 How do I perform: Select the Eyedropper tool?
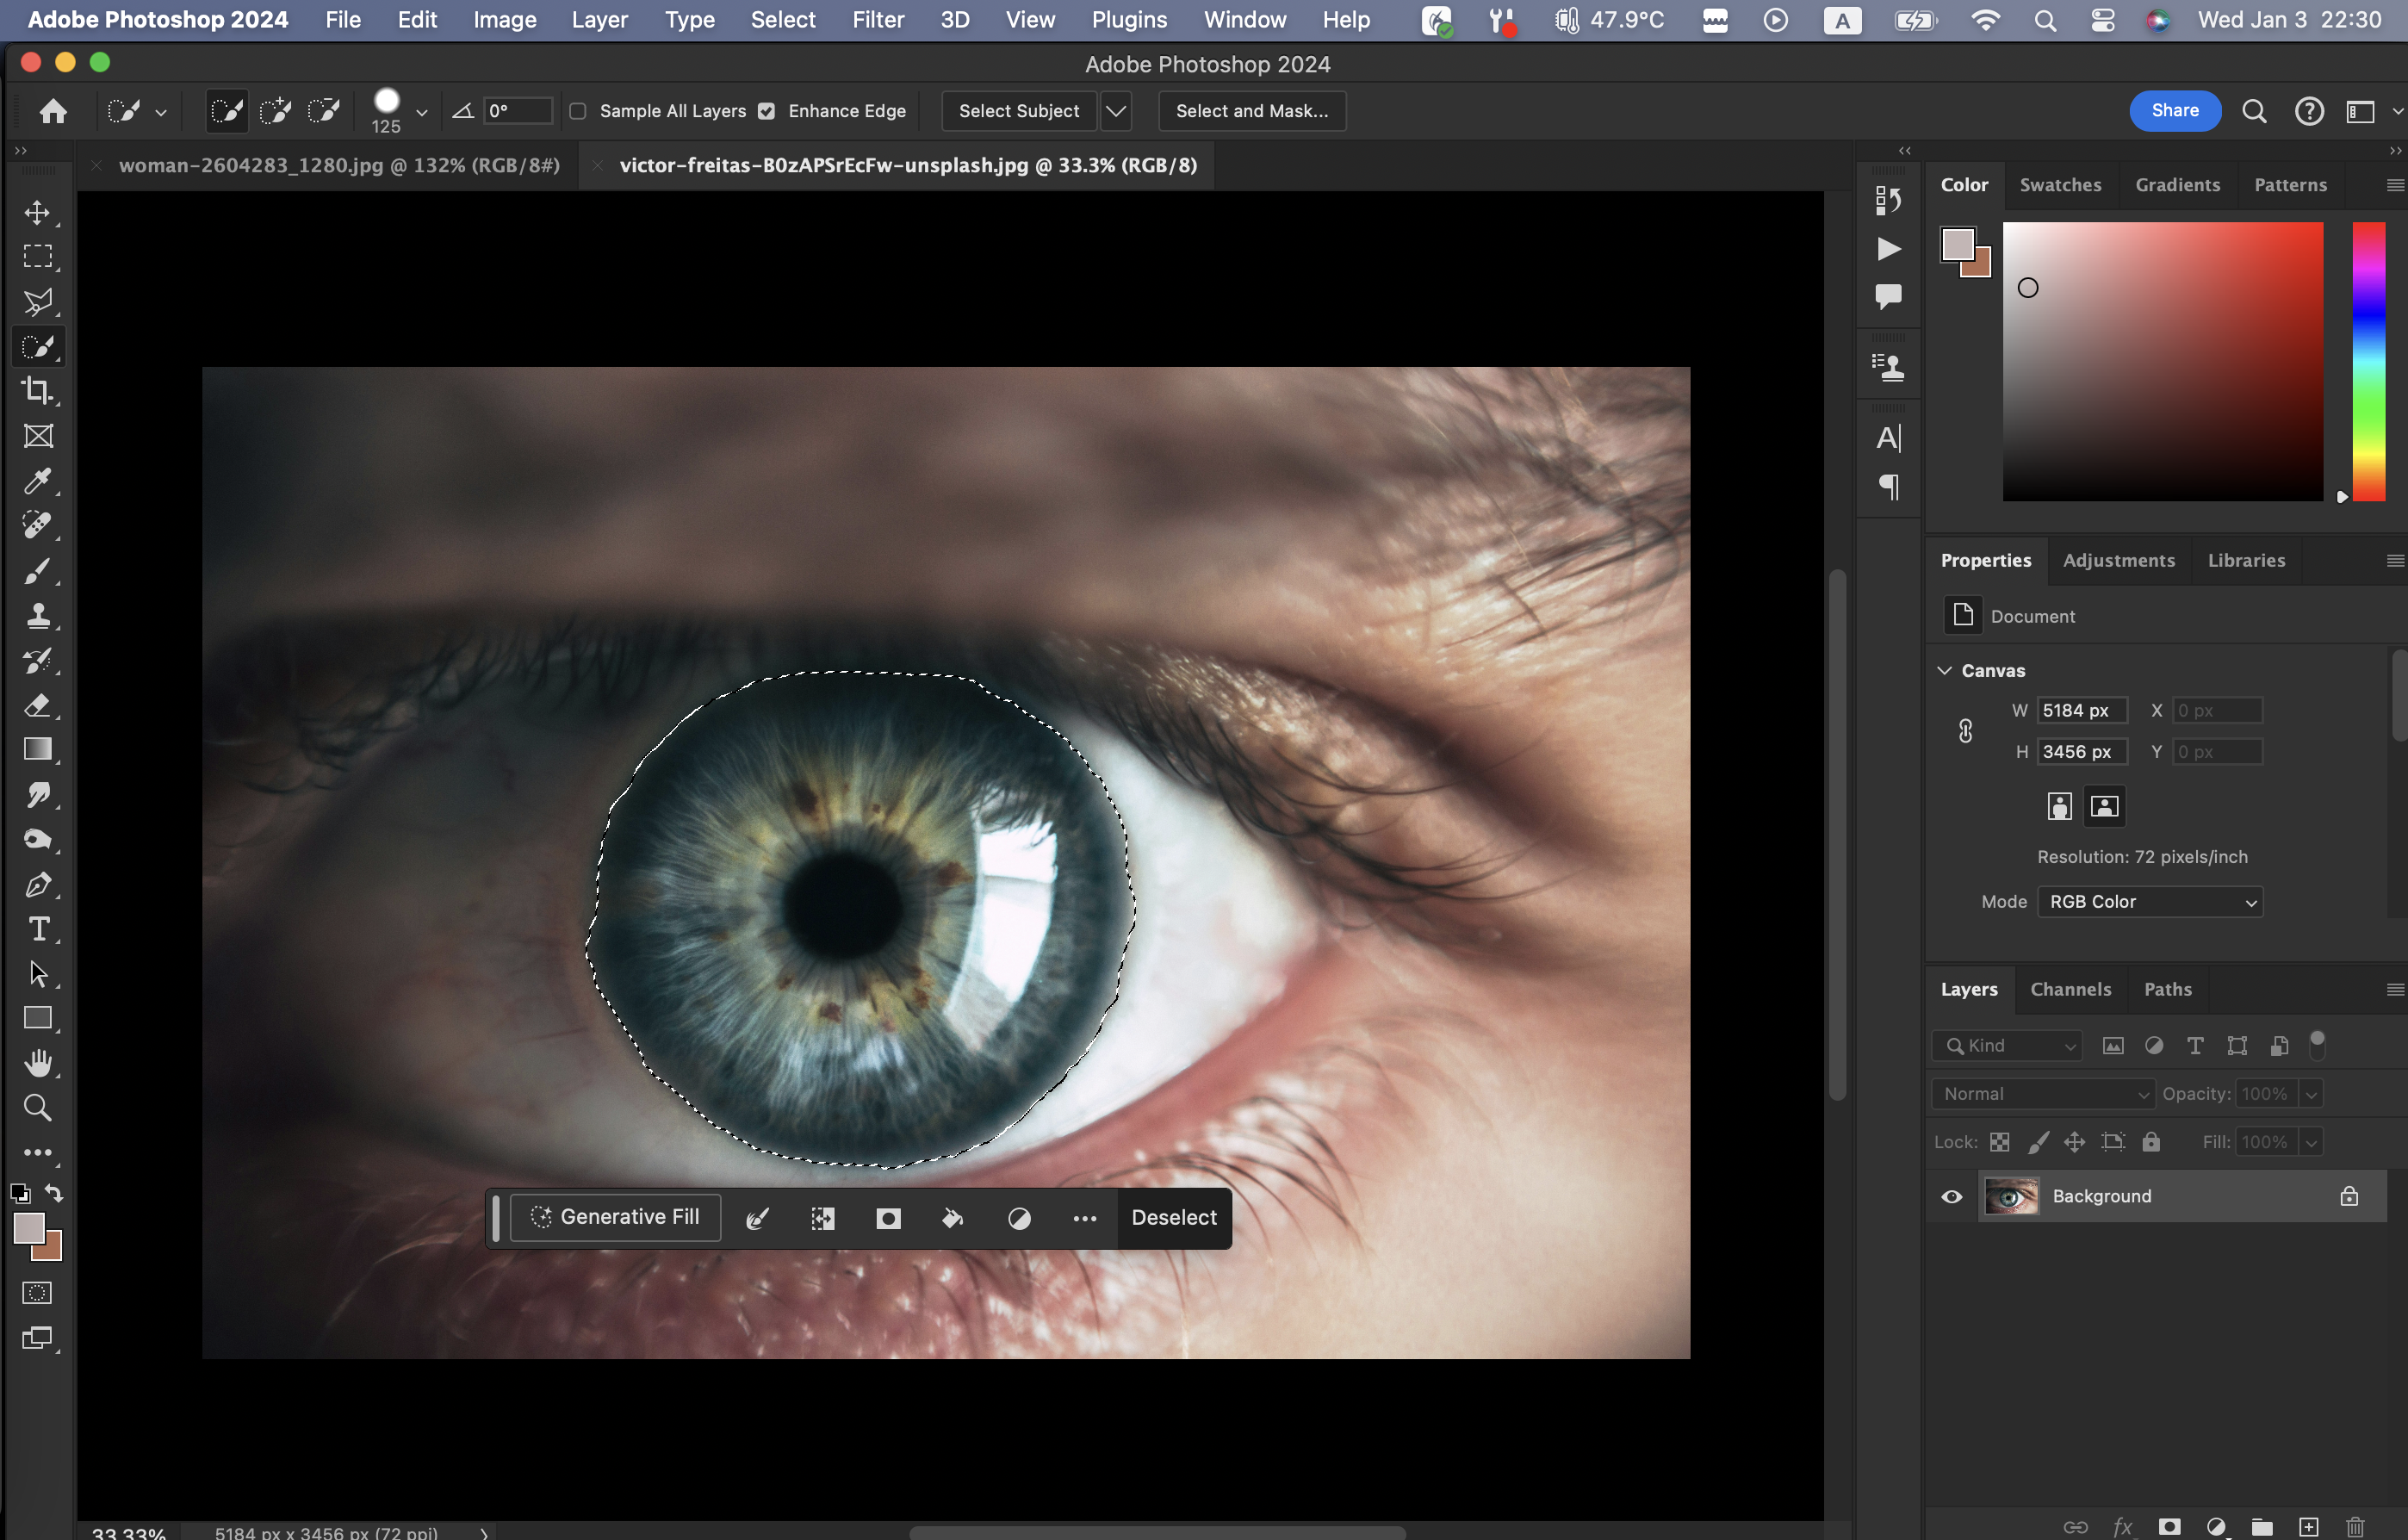tap(38, 481)
